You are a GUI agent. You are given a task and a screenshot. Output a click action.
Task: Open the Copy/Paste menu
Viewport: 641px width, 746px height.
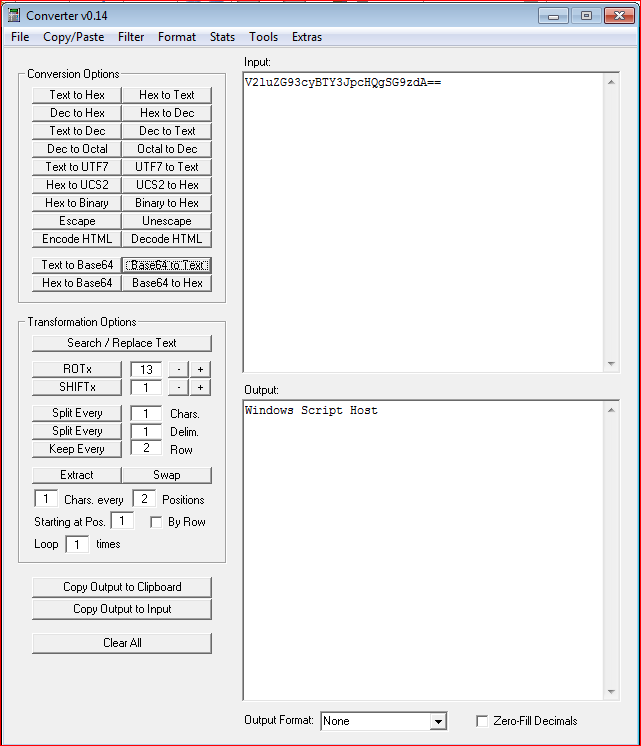click(x=73, y=37)
